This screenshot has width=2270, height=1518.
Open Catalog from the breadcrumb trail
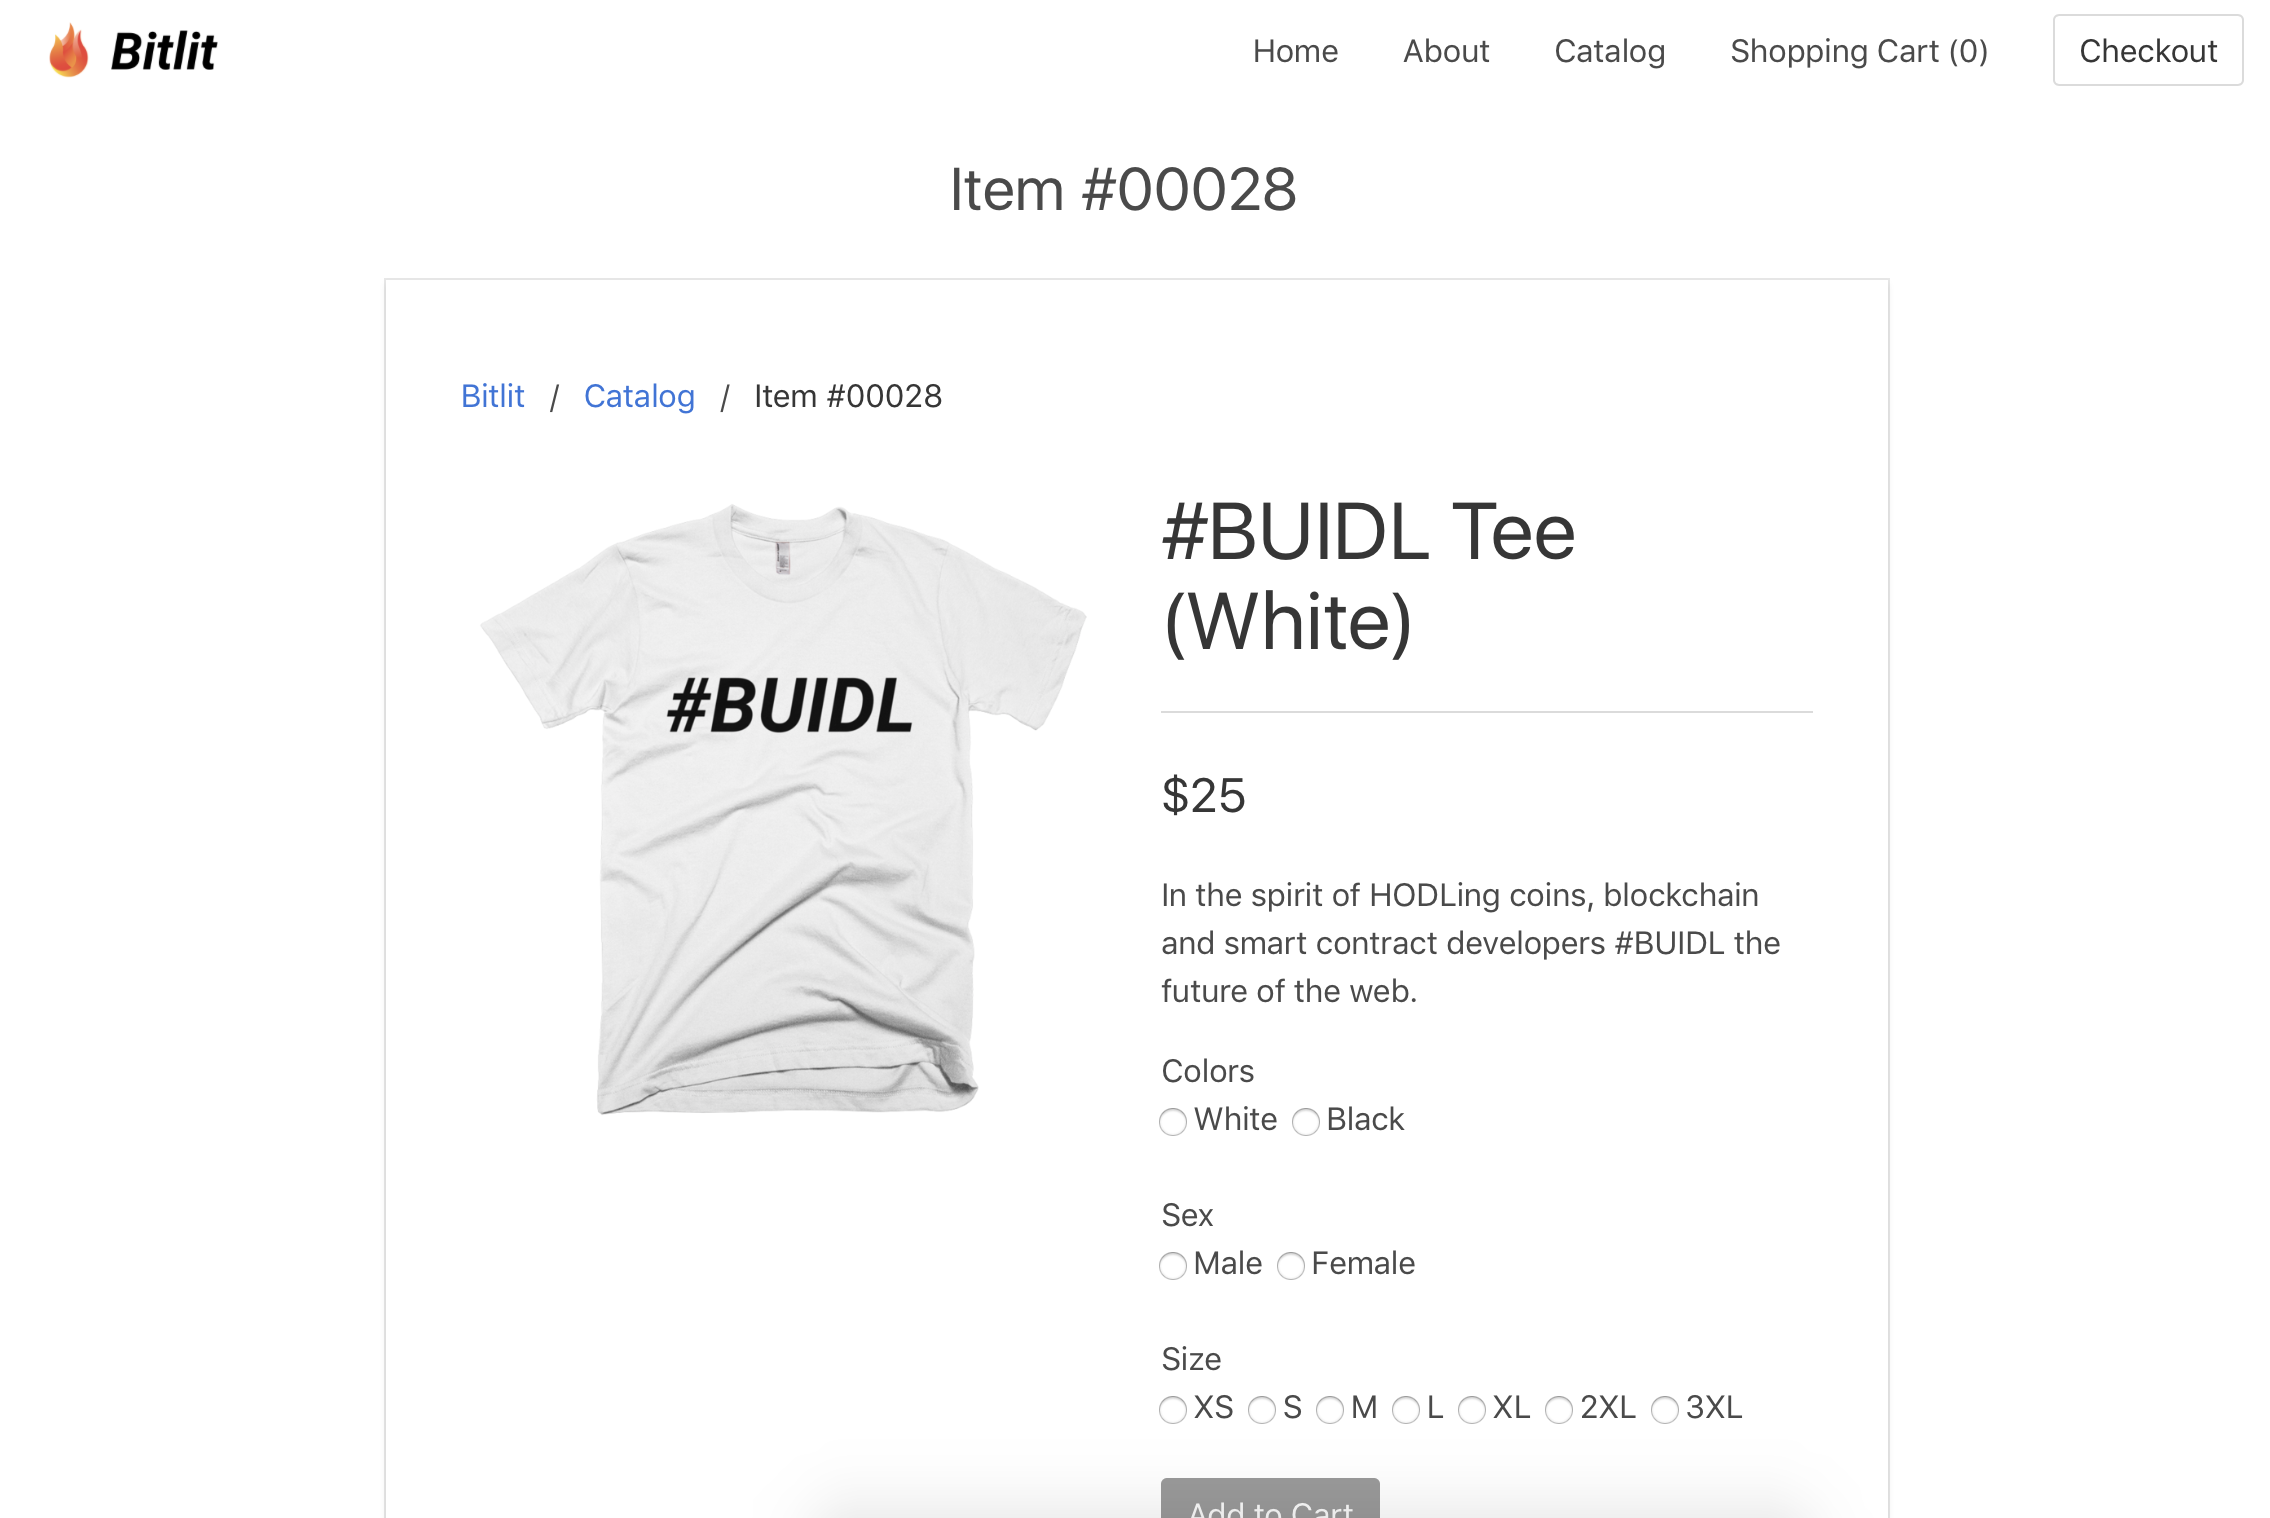(x=639, y=396)
